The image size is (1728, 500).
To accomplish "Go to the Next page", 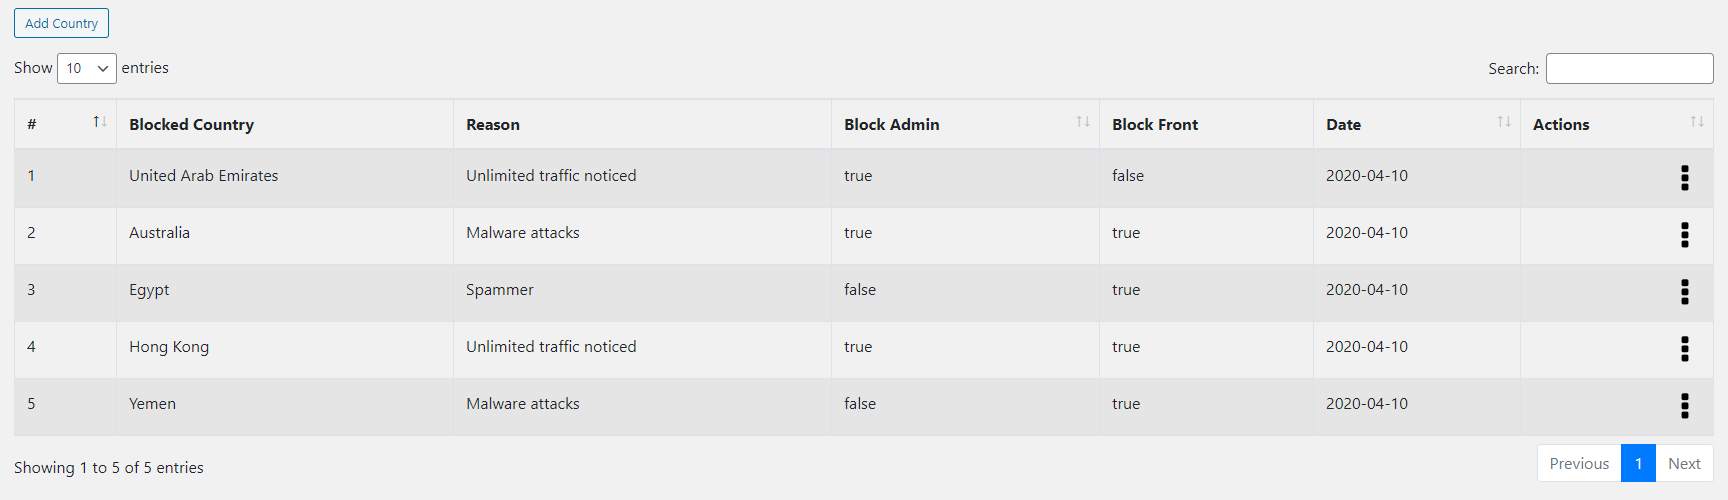I will coord(1684,463).
